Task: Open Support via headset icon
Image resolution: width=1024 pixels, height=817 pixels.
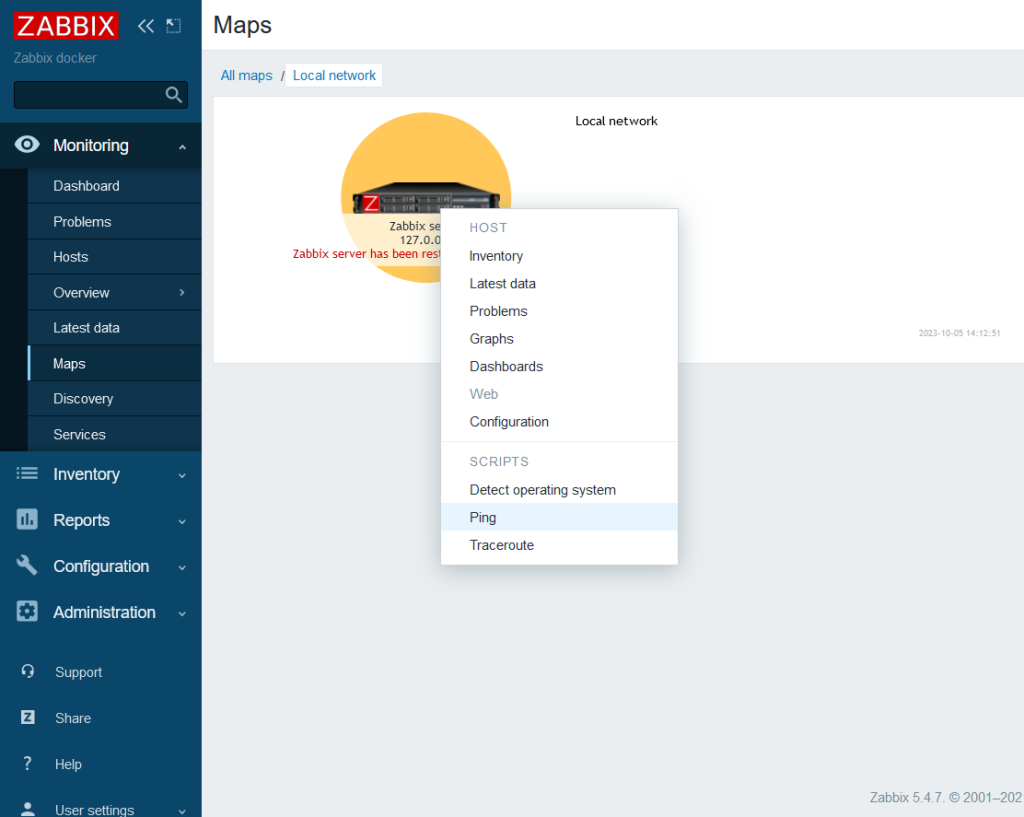Action: click(28, 672)
